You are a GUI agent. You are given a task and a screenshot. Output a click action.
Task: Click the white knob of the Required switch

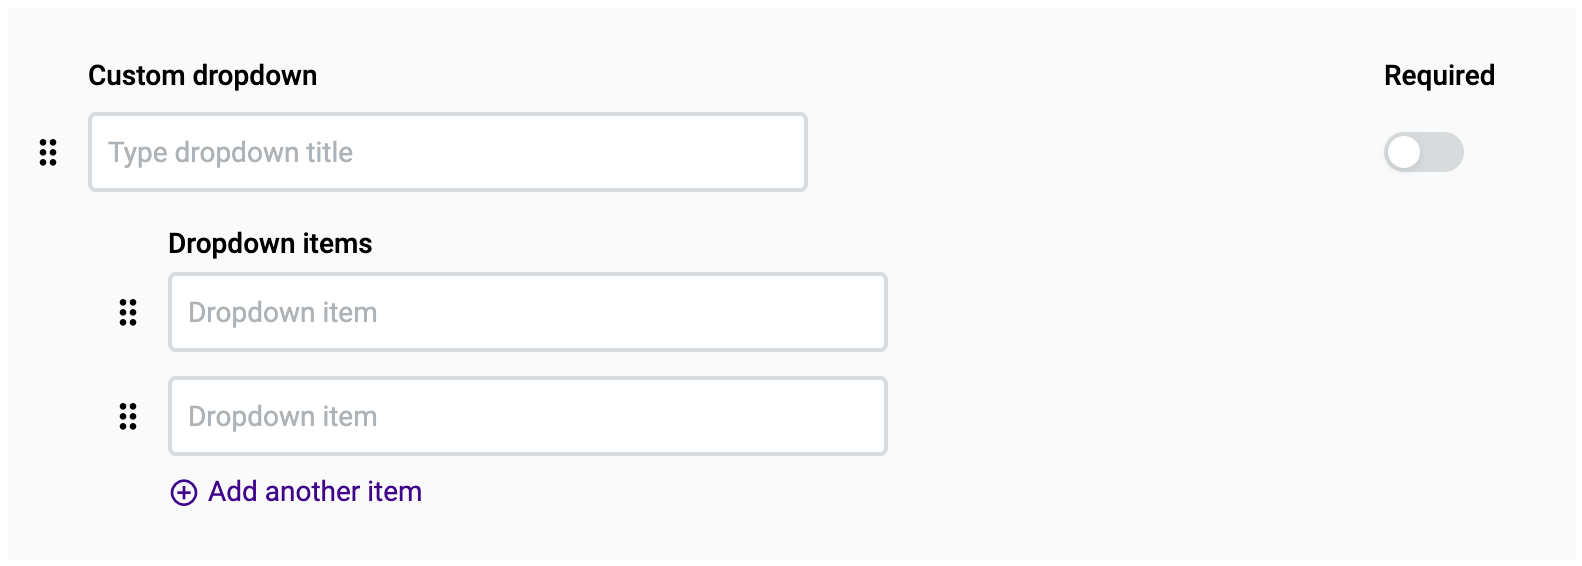(1404, 152)
